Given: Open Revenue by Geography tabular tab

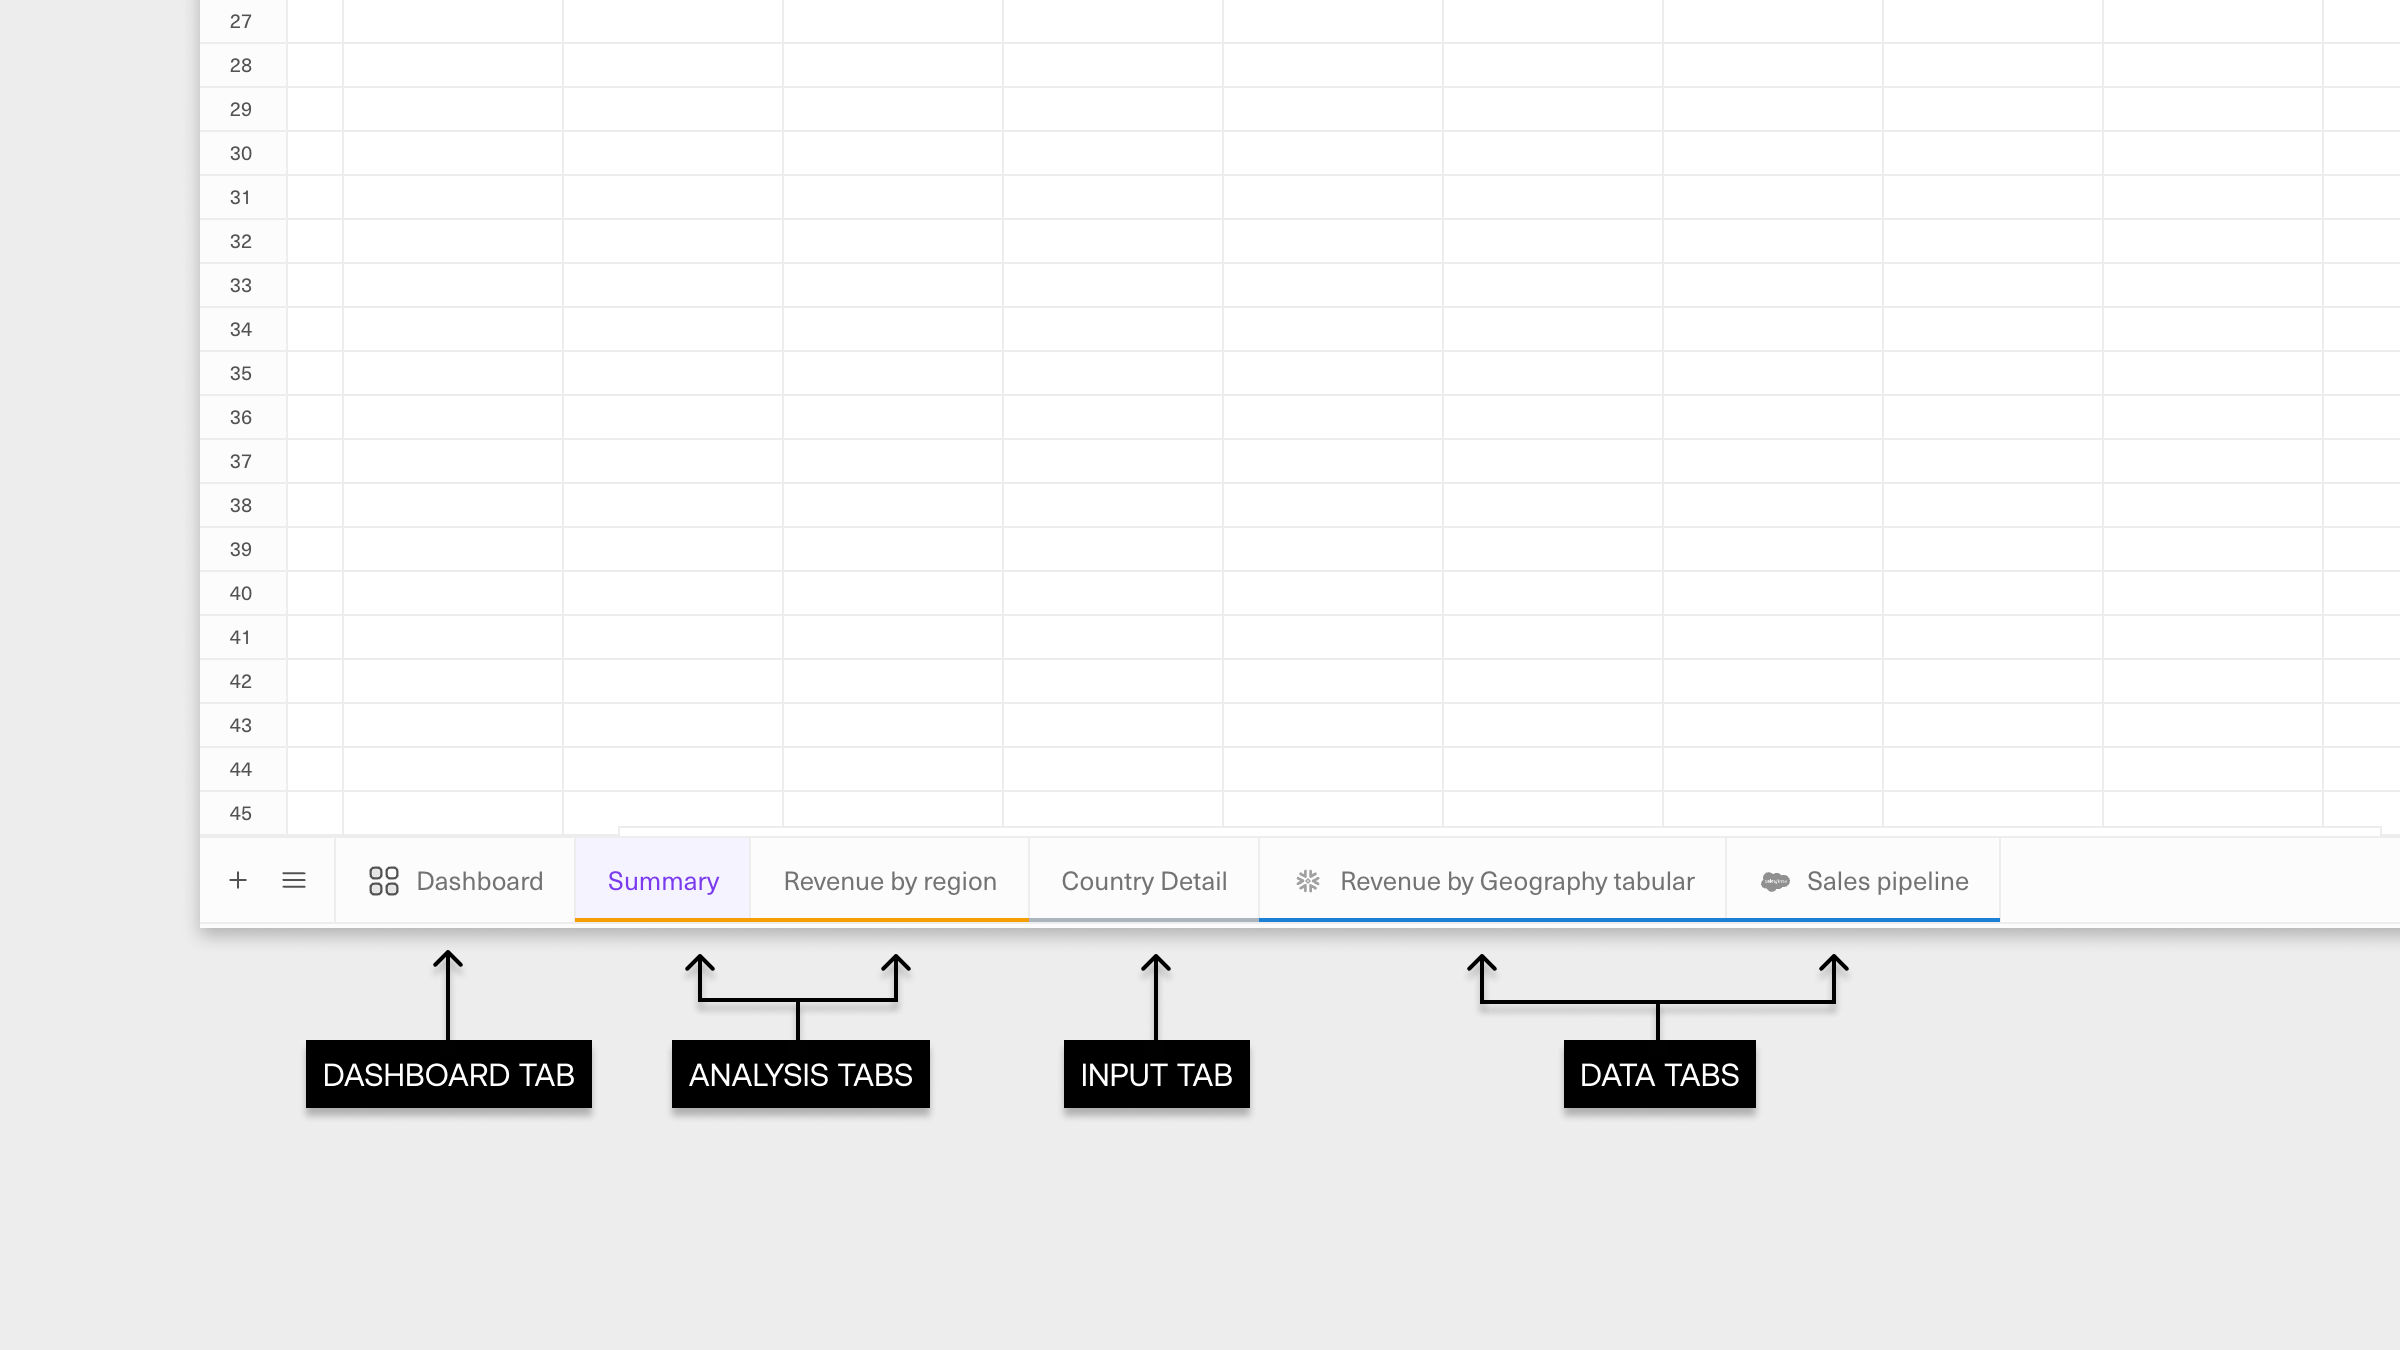Looking at the screenshot, I should [1517, 881].
